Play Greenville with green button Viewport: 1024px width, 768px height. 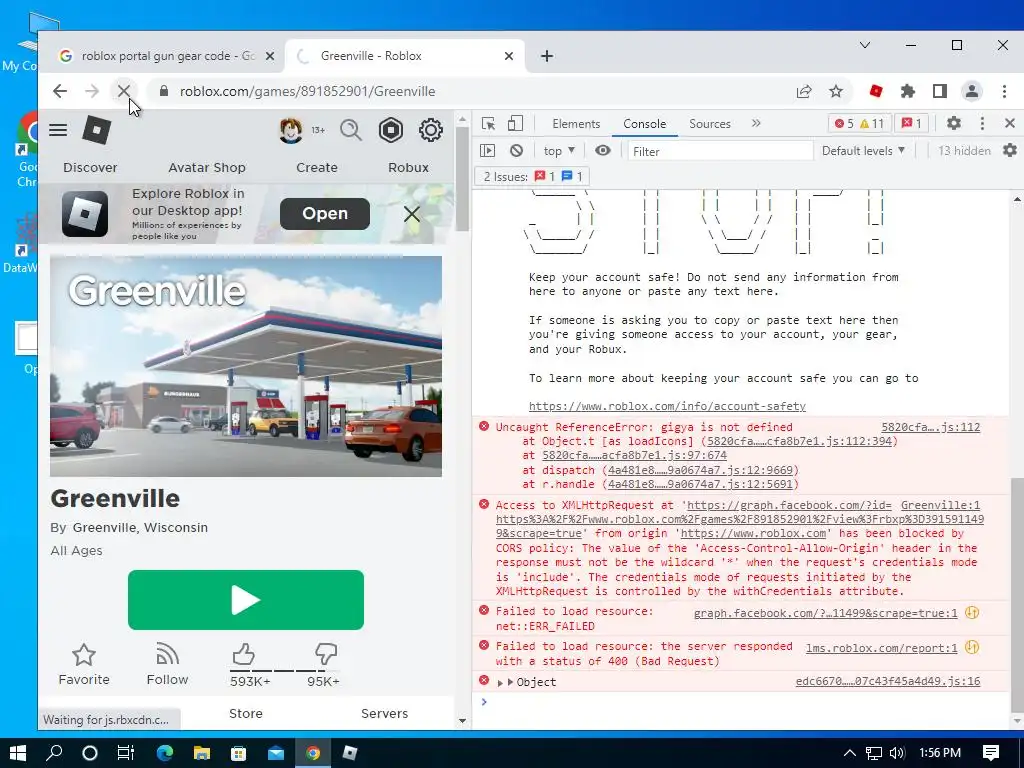pos(246,600)
